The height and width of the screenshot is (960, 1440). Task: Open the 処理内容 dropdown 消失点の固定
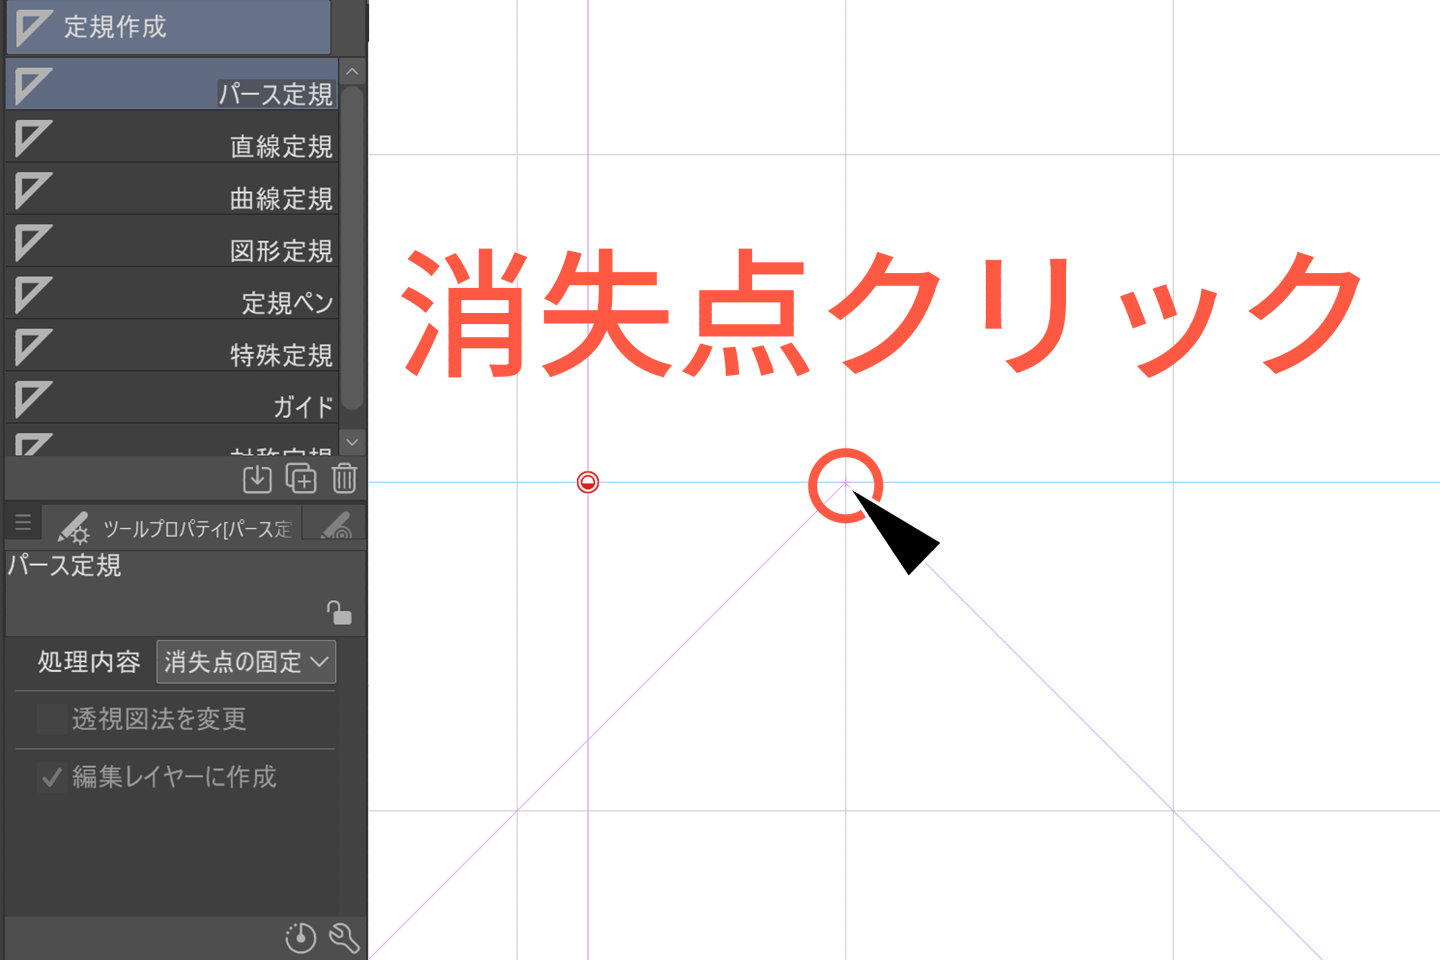pos(246,662)
